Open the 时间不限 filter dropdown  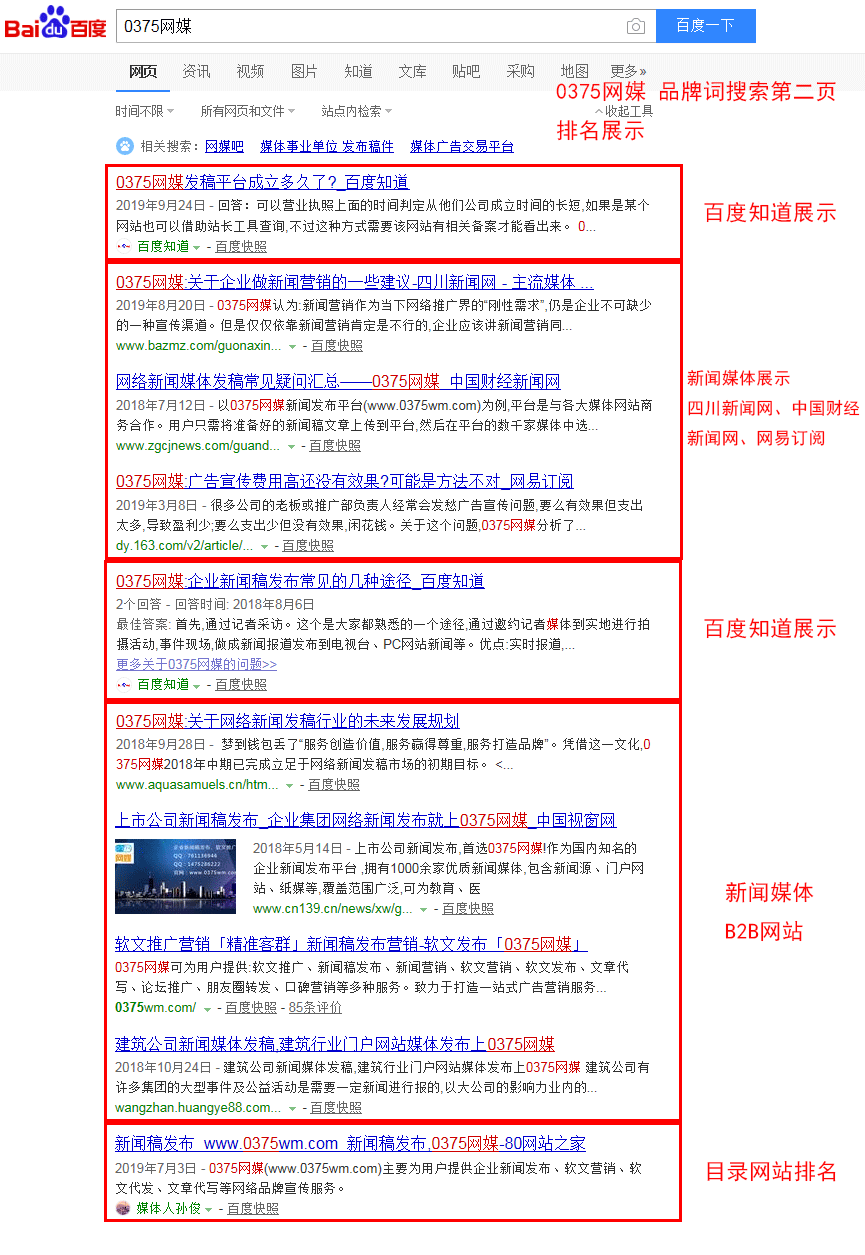pyautogui.click(x=144, y=111)
